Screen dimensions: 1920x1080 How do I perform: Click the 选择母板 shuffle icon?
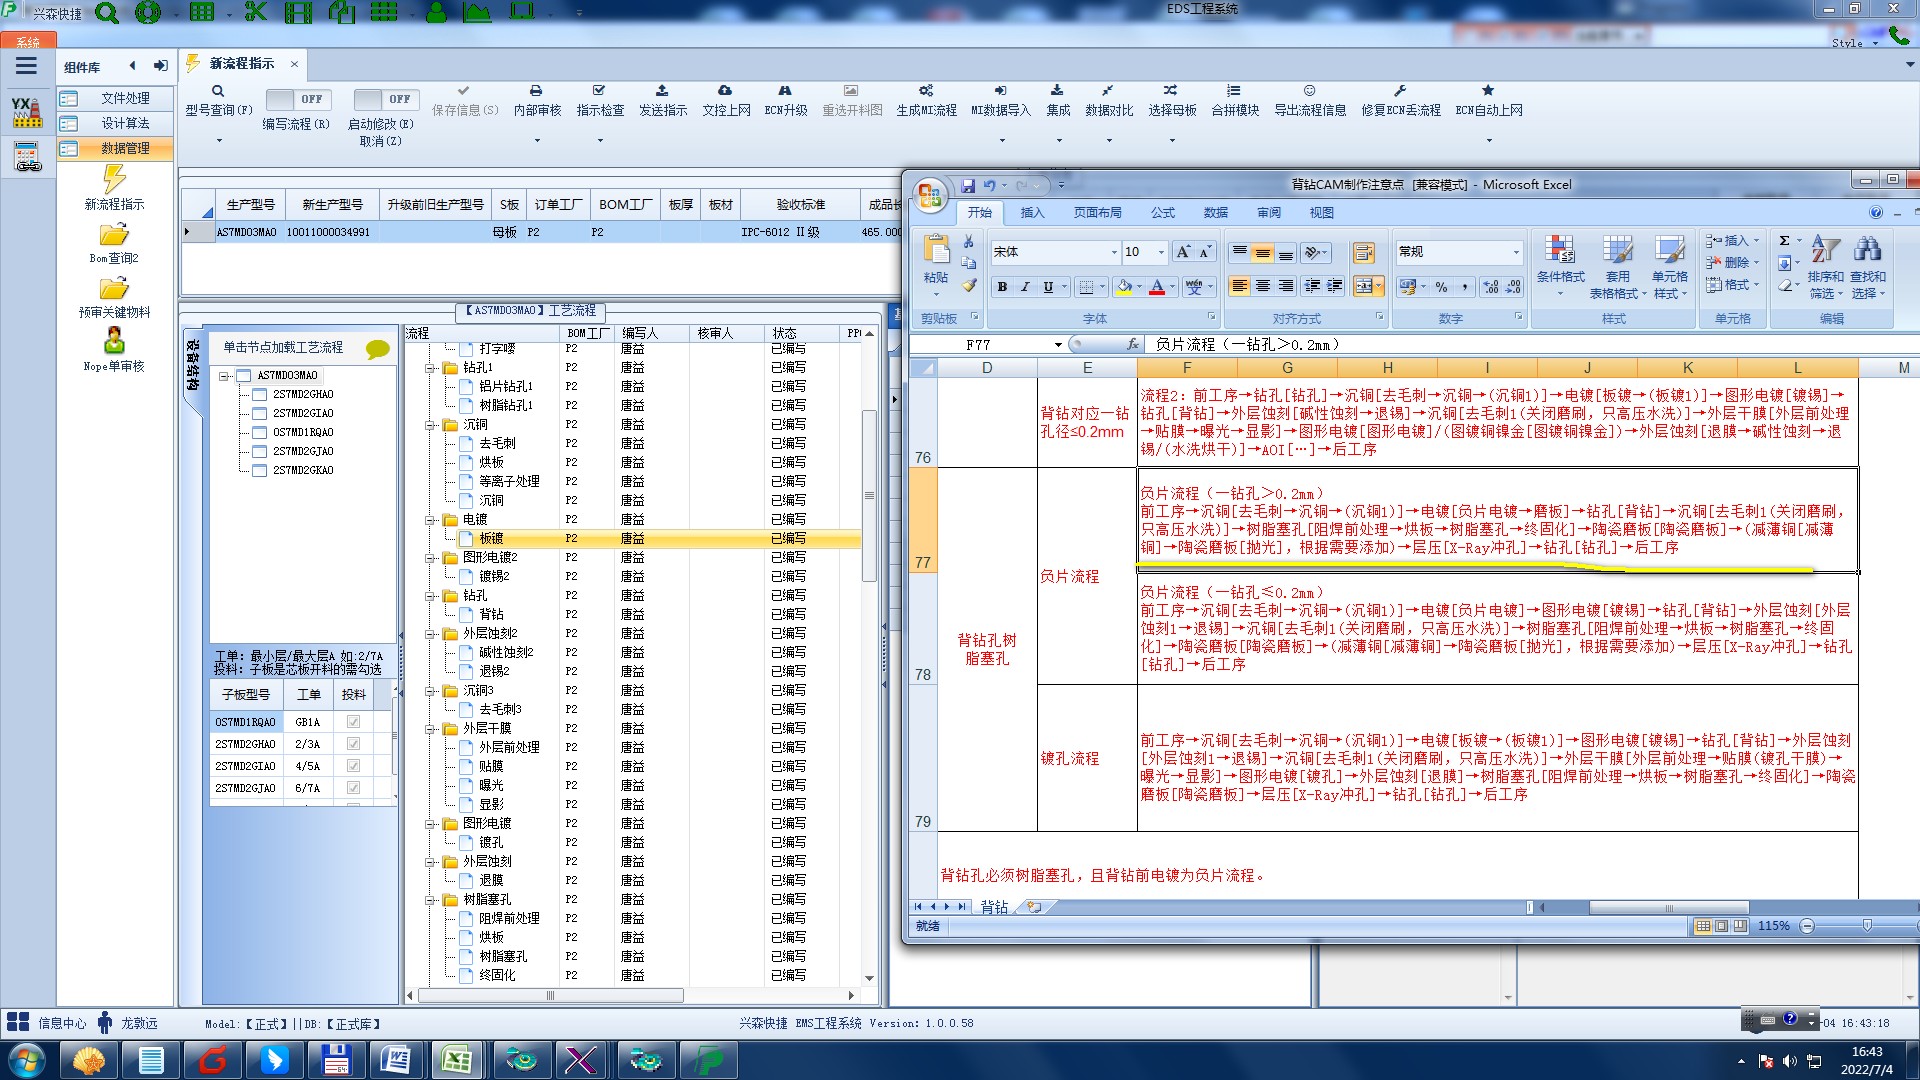(x=1171, y=91)
